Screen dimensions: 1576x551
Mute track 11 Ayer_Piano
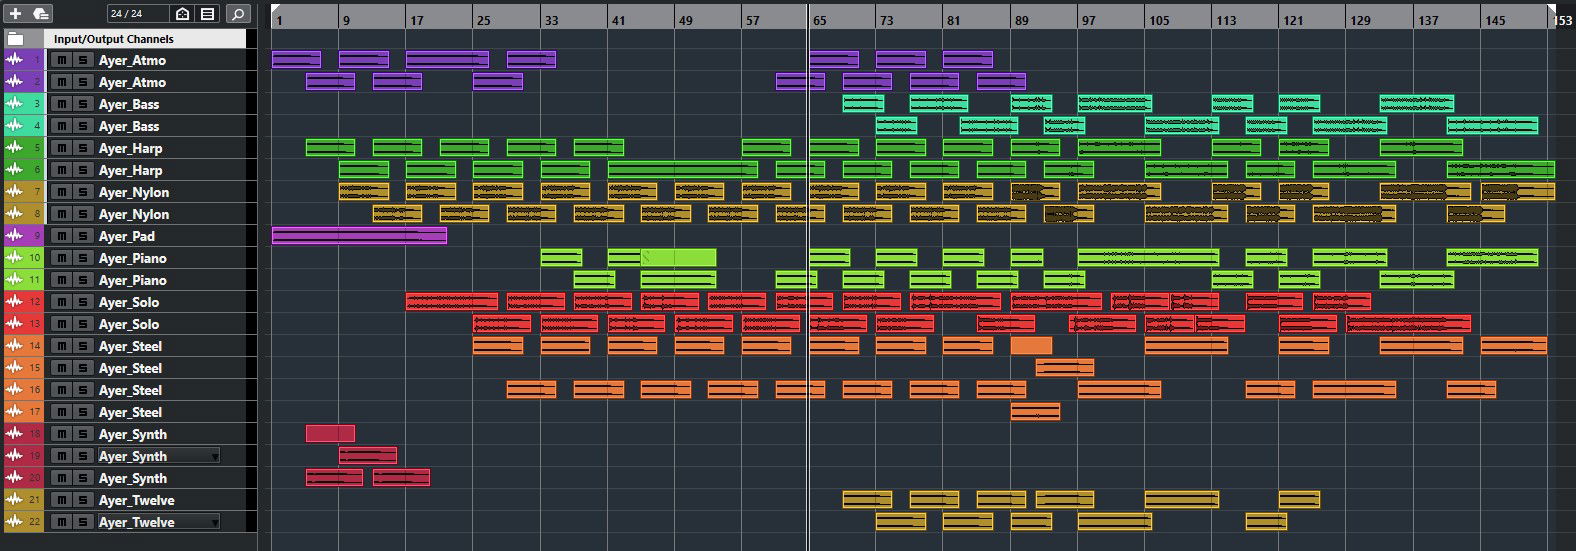click(62, 280)
